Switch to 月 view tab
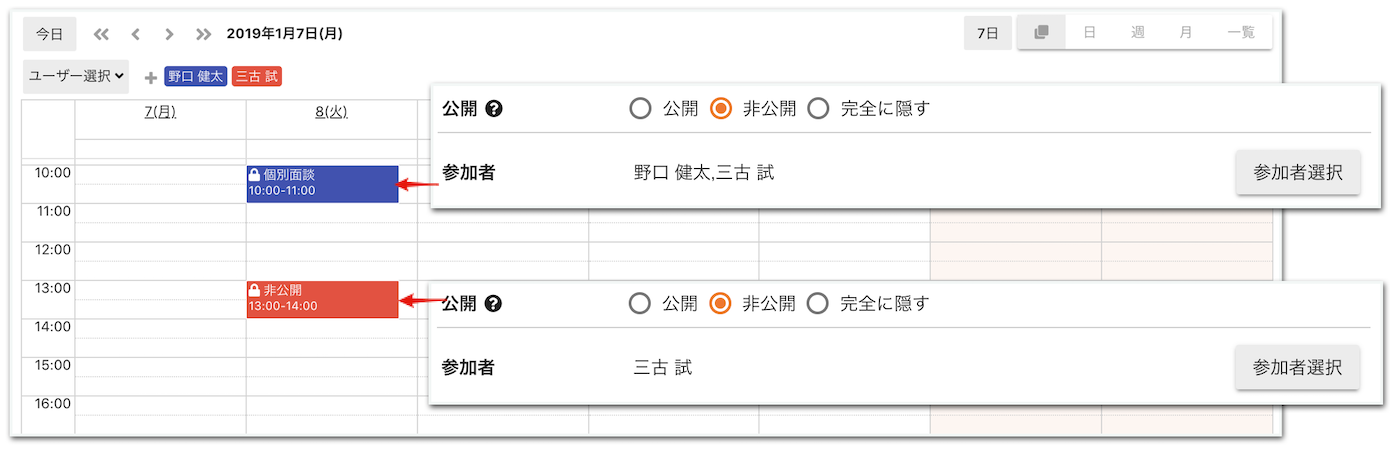The width and height of the screenshot is (1399, 451). [x=1185, y=32]
